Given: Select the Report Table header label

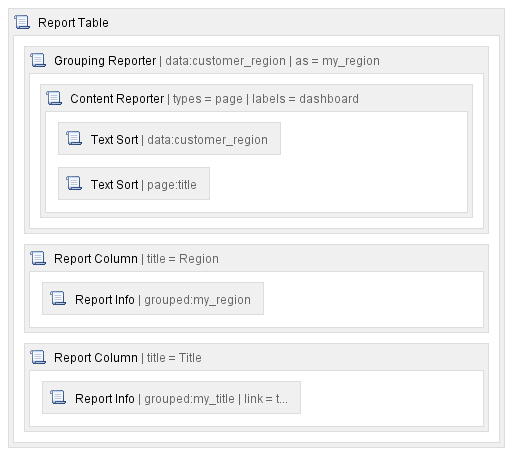Looking at the screenshot, I should (73, 23).
